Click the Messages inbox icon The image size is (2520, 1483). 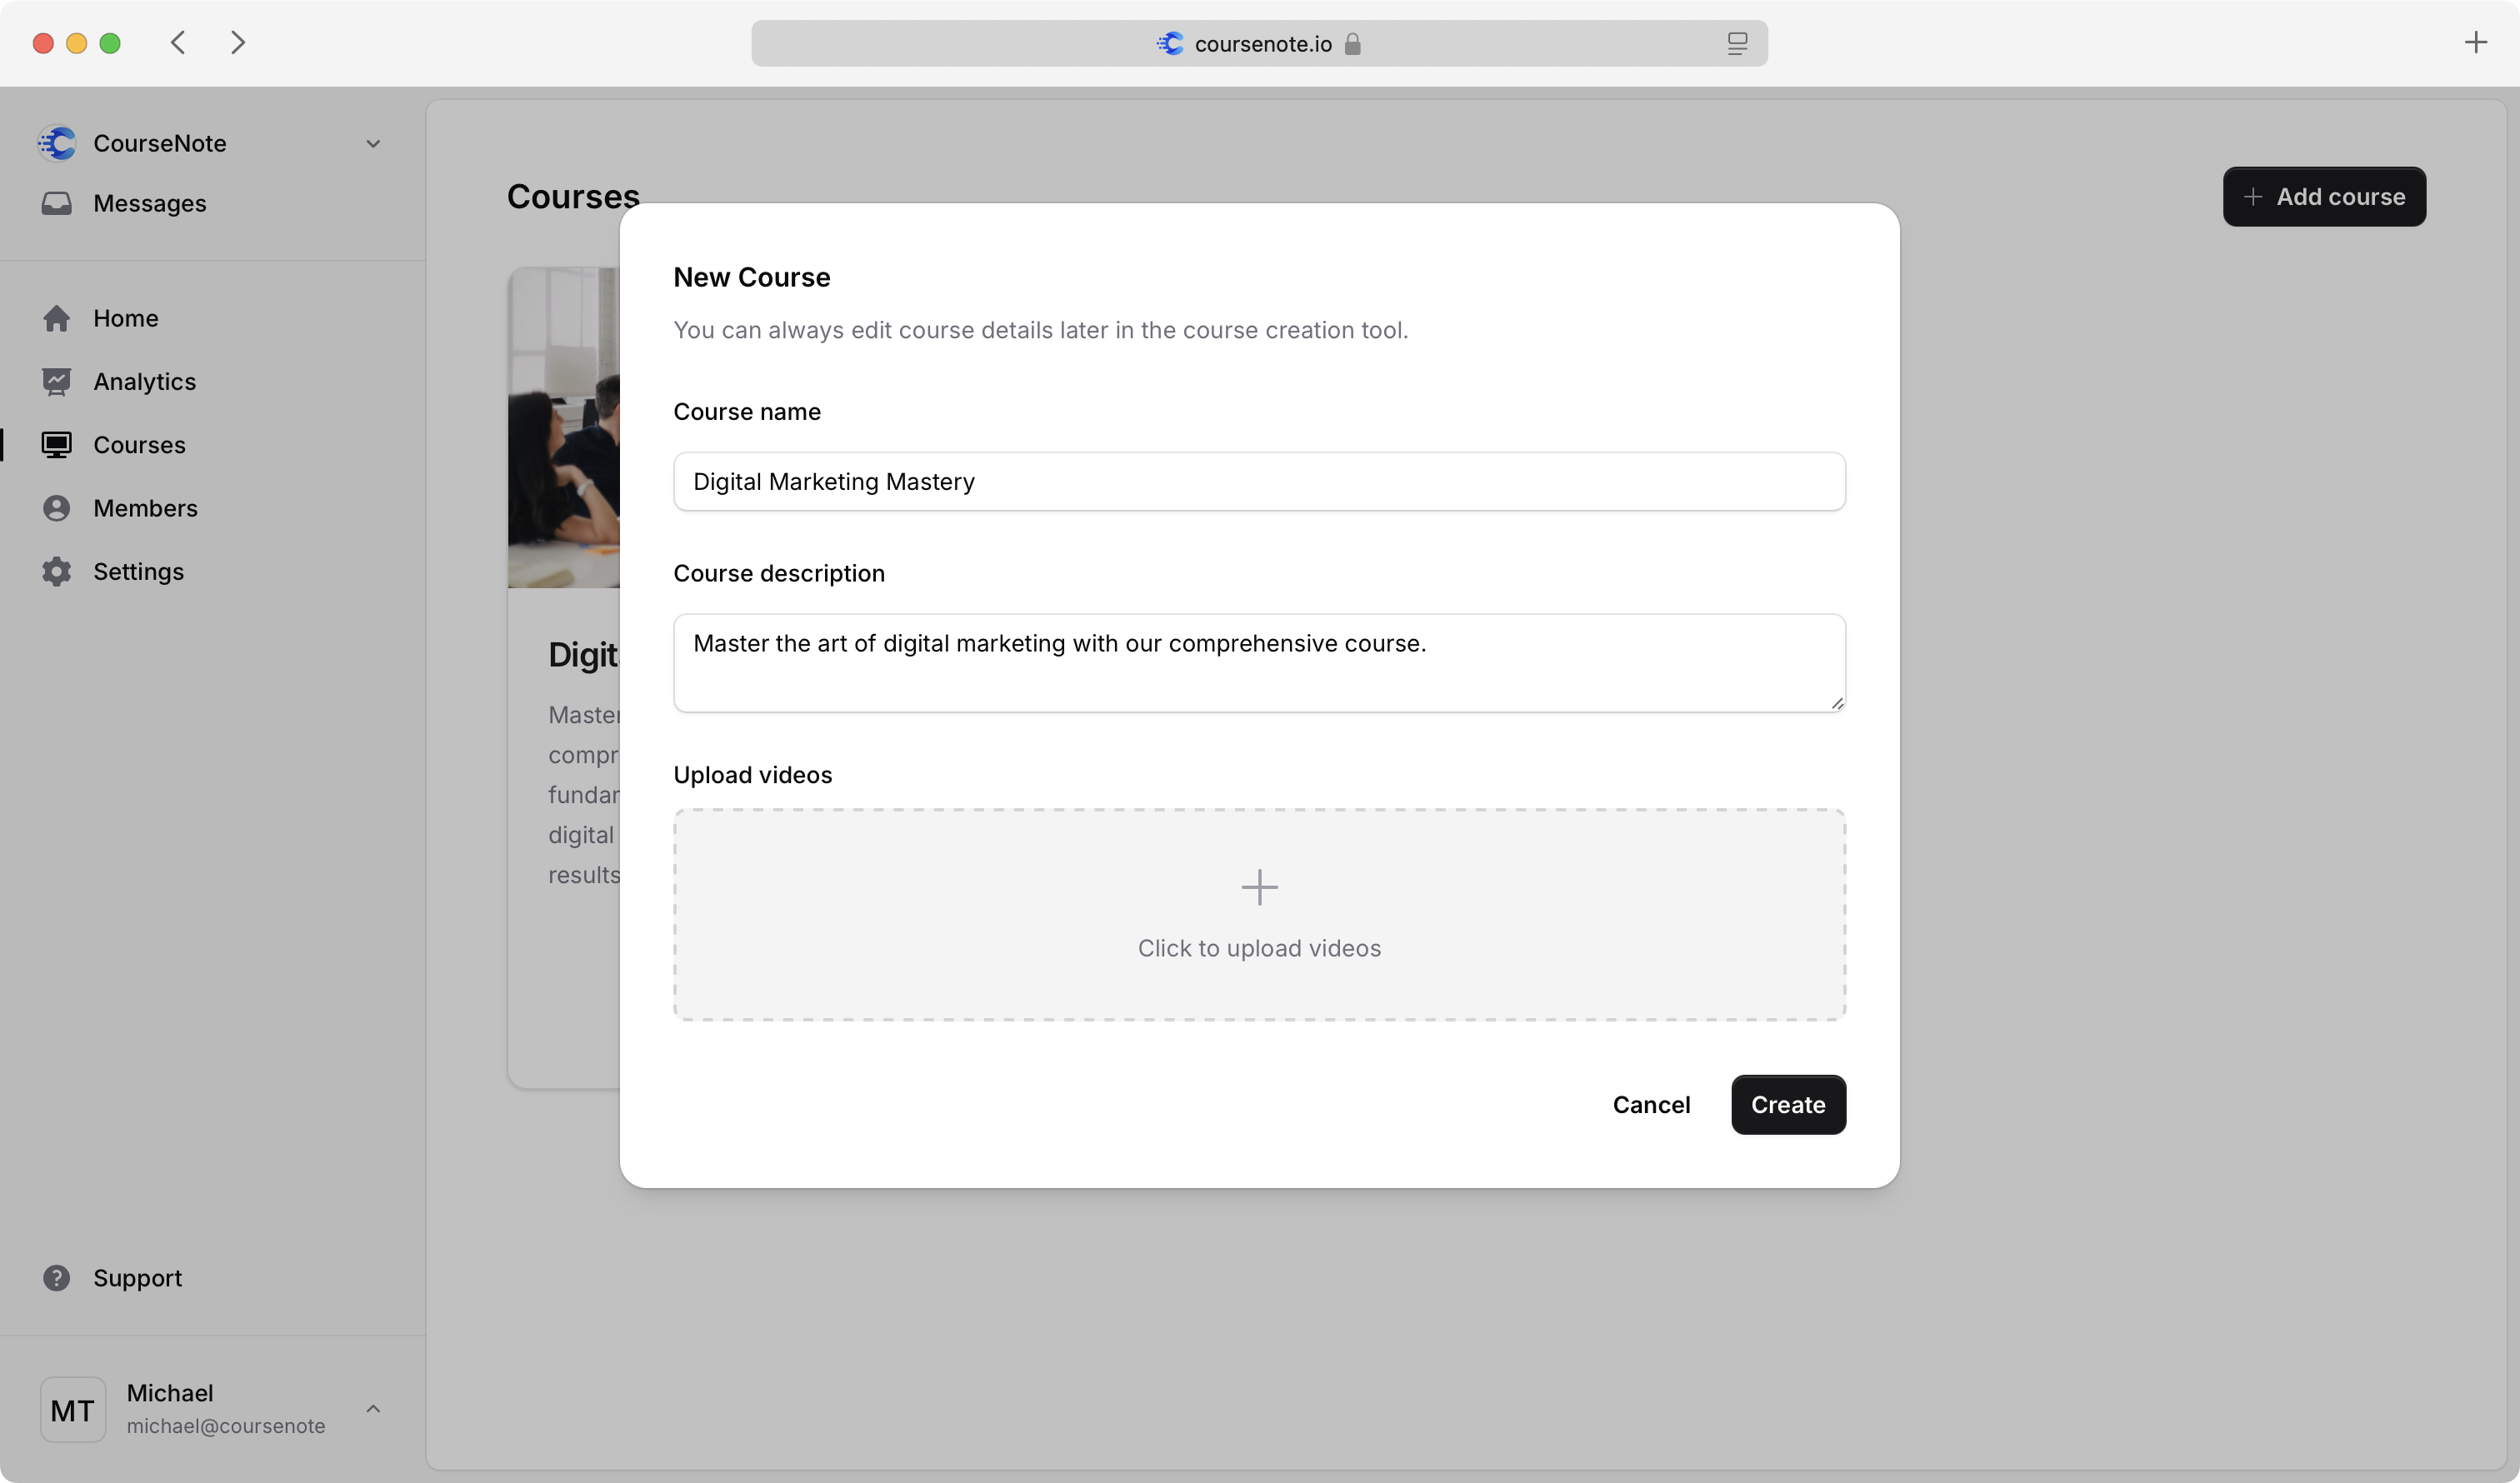pyautogui.click(x=56, y=203)
